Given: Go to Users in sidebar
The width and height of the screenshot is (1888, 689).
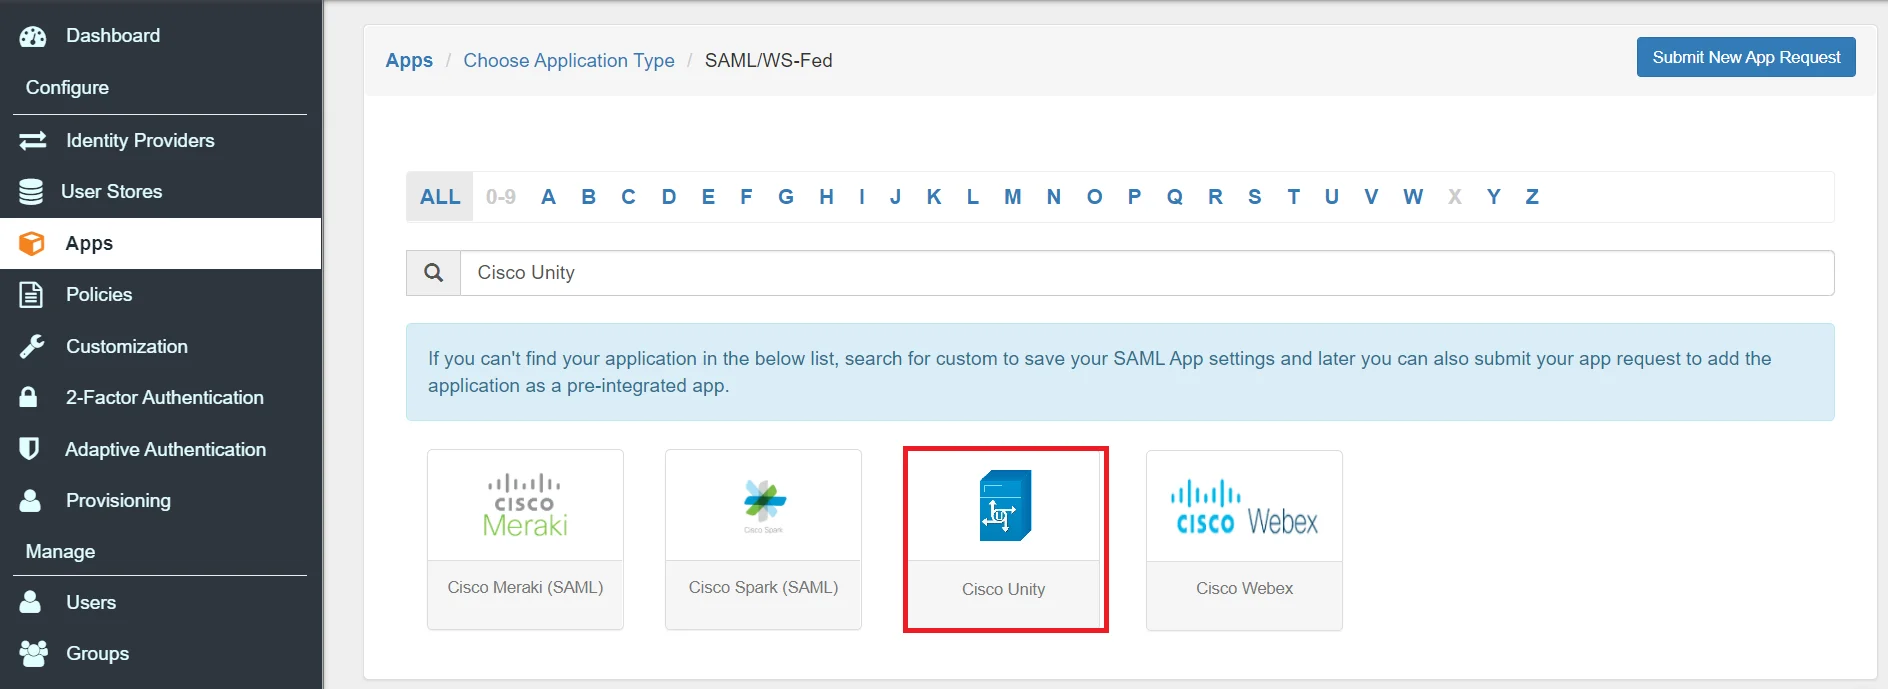Looking at the screenshot, I should [x=91, y=603].
